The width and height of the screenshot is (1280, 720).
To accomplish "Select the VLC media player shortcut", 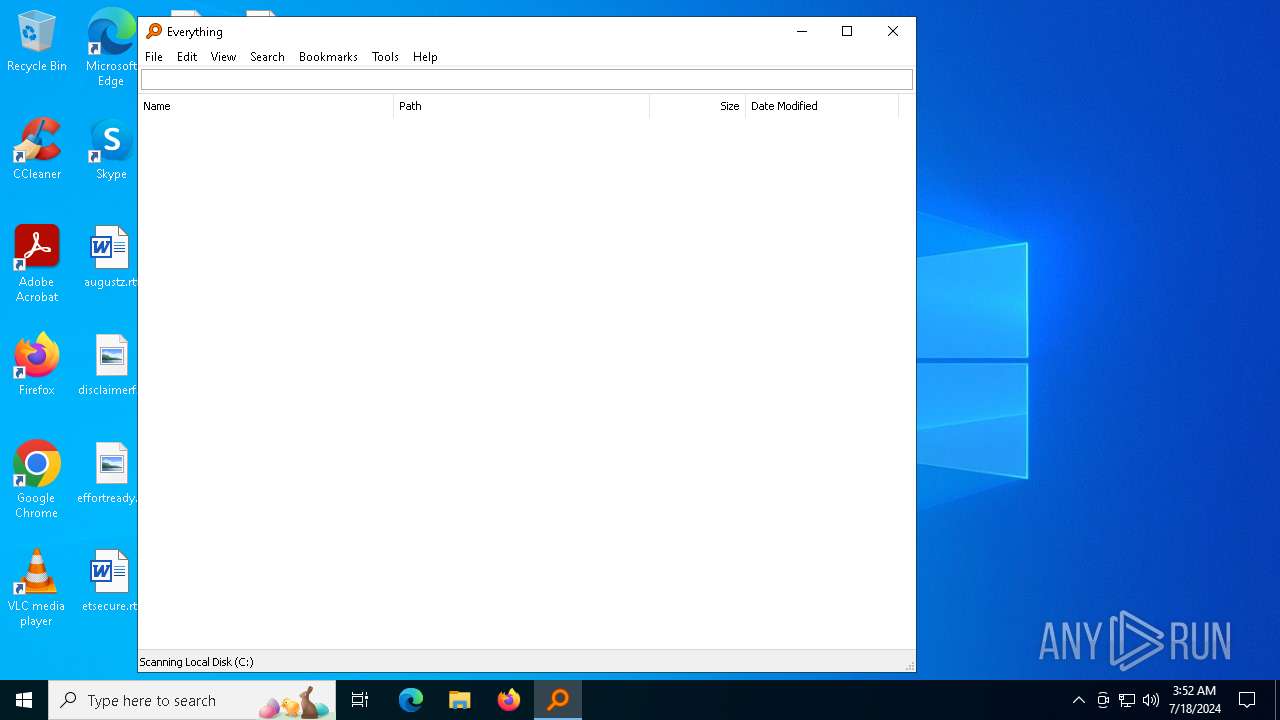I will click(x=37, y=588).
